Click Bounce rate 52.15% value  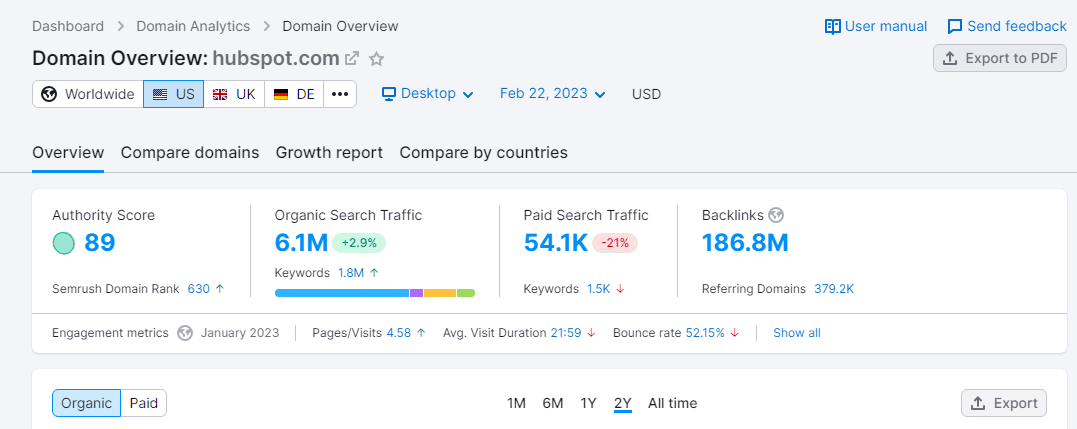pyautogui.click(x=705, y=333)
